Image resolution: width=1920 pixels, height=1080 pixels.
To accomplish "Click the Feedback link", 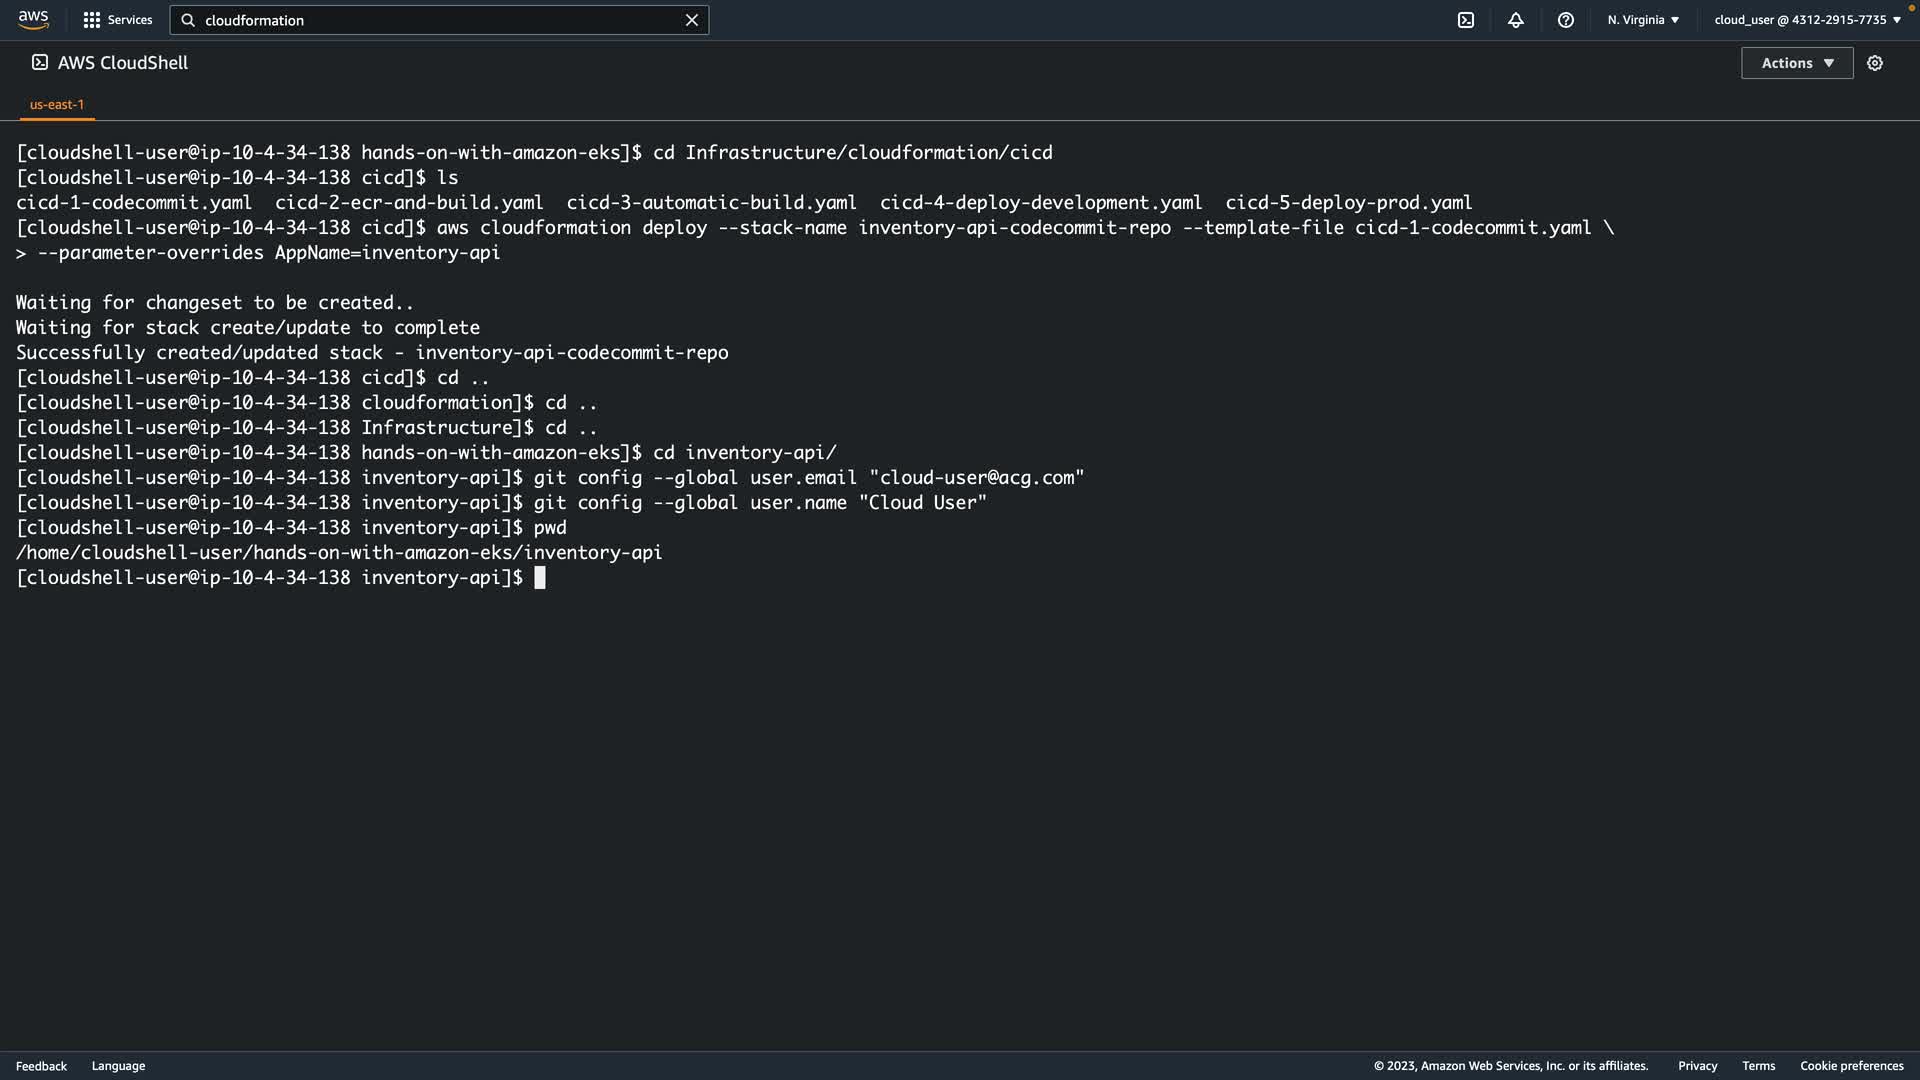I will [41, 1066].
